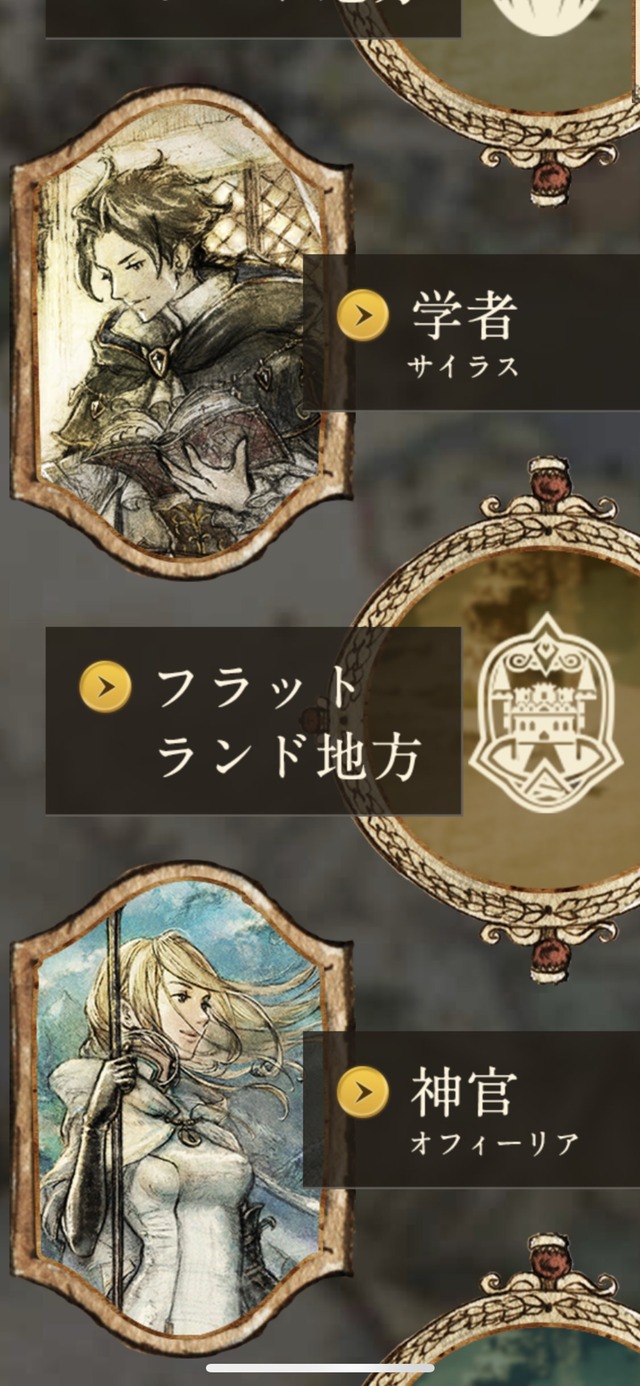640x1386 pixels.
Task: Click the gold arrow beside 学者
Action: click(362, 317)
